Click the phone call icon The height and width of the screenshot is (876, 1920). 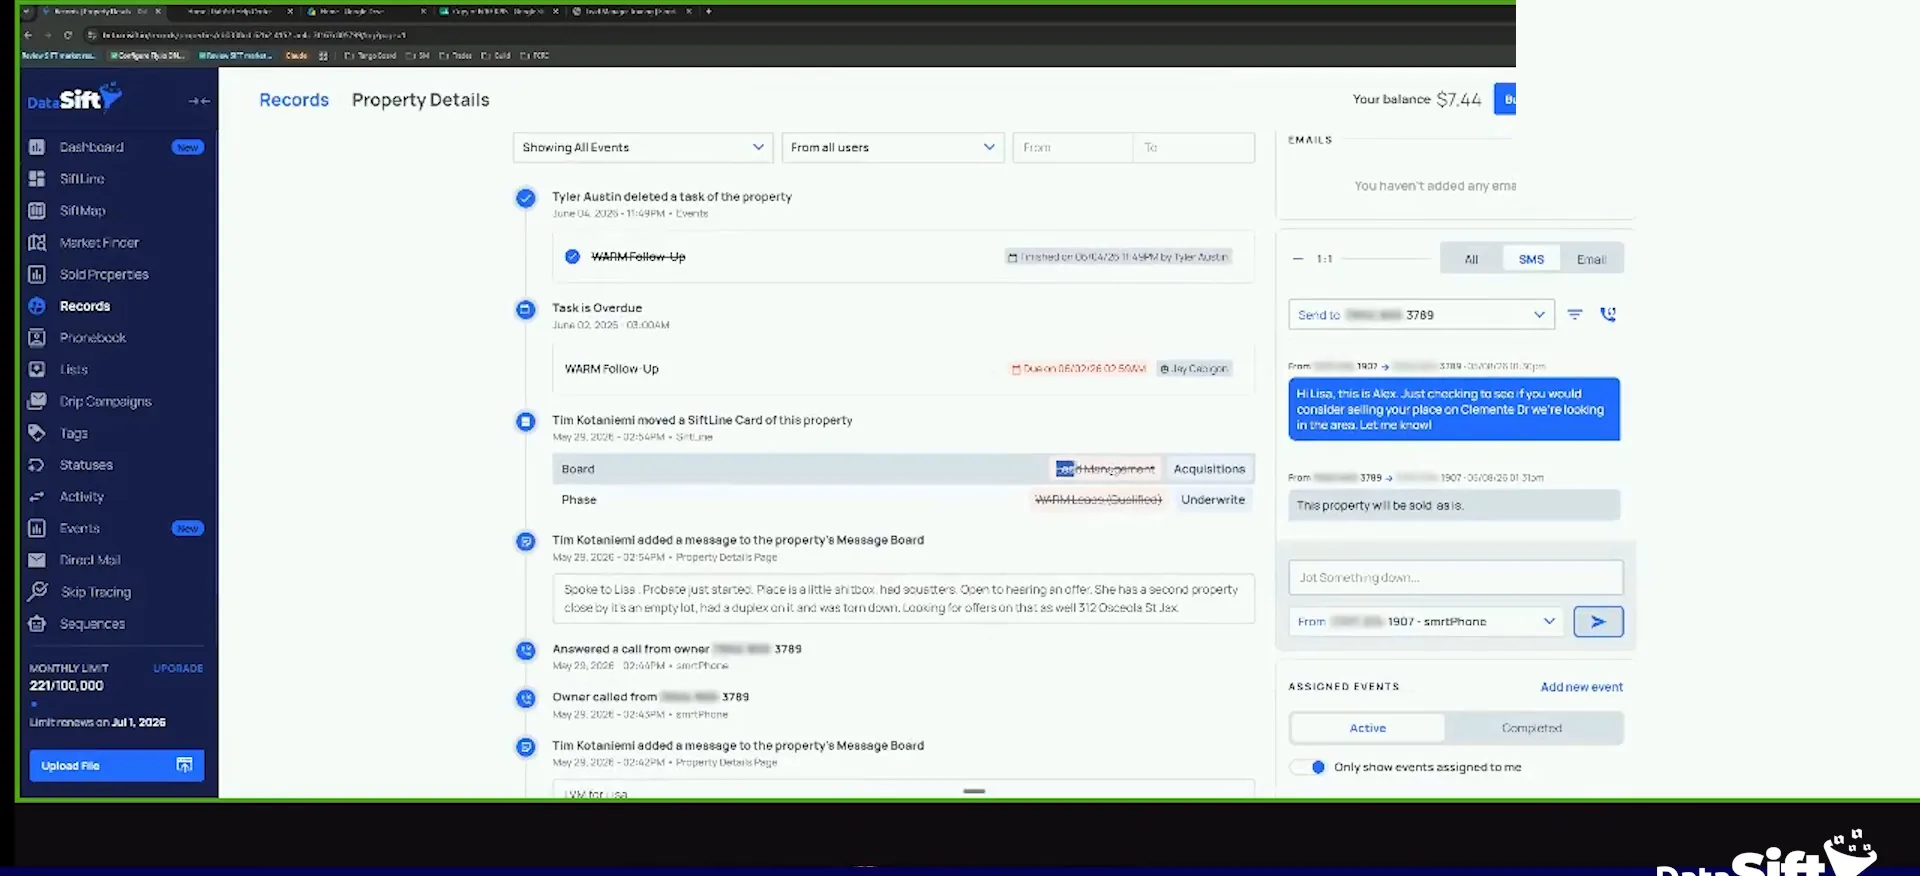point(1608,315)
